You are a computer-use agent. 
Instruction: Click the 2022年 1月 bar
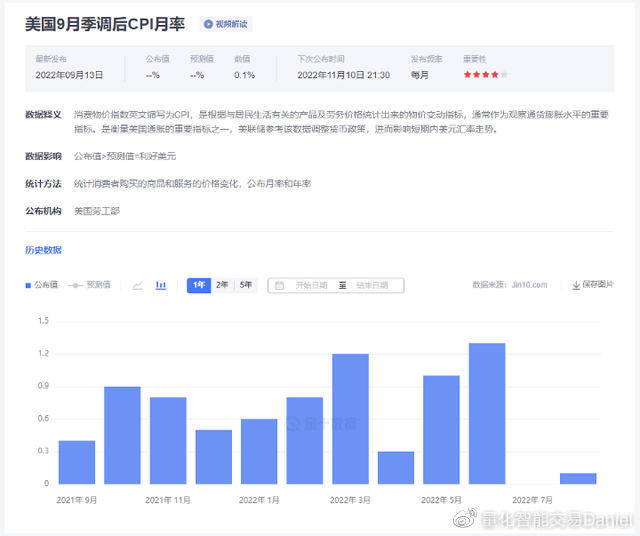259,451
